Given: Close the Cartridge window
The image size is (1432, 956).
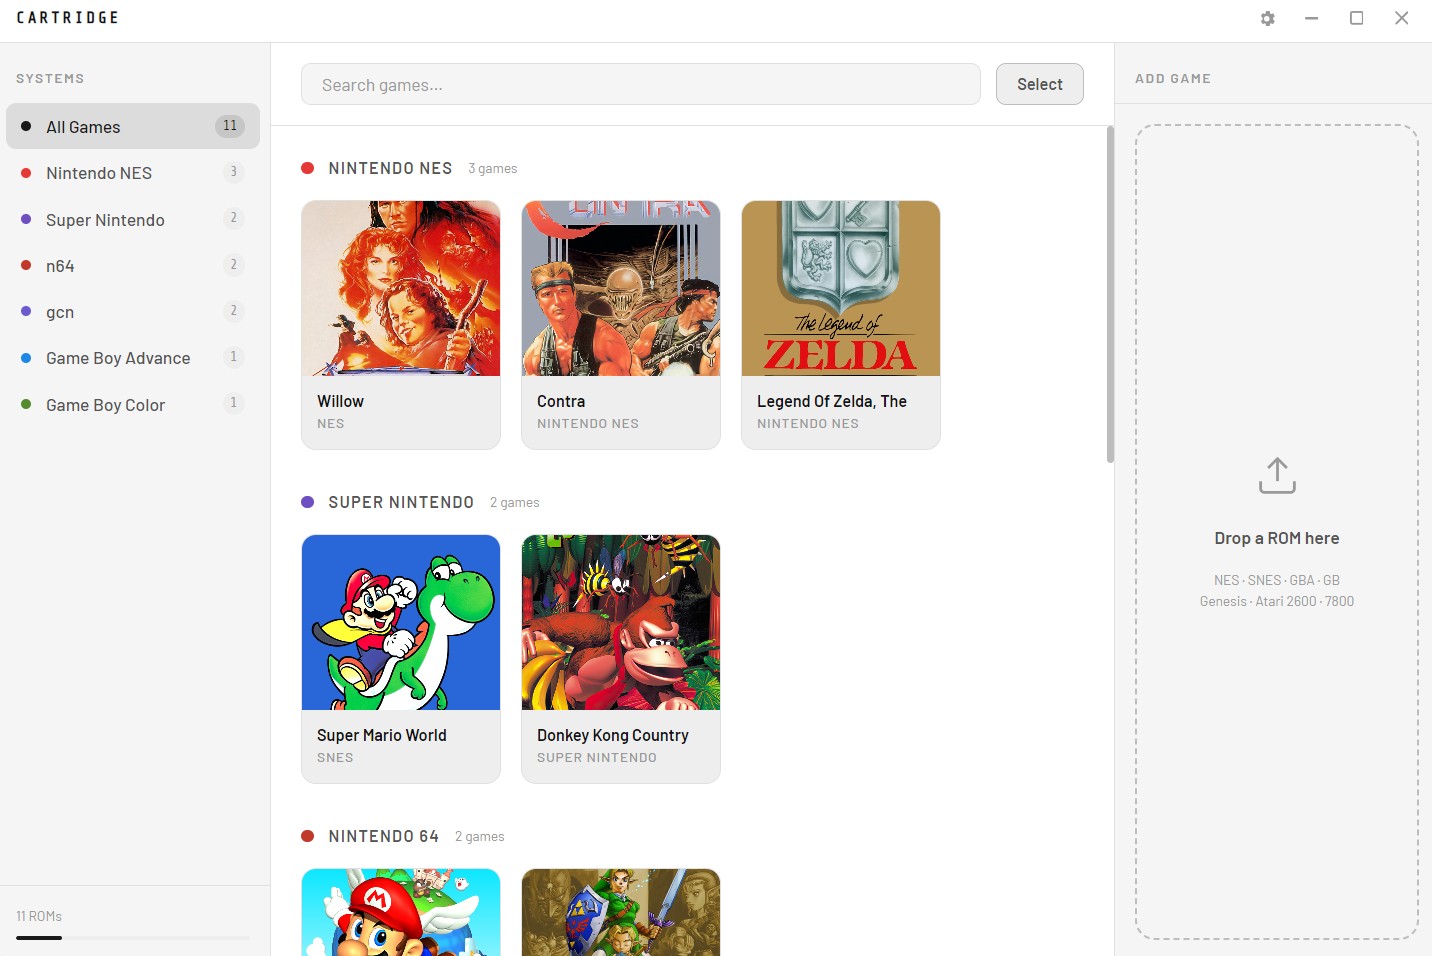Looking at the screenshot, I should [x=1401, y=18].
